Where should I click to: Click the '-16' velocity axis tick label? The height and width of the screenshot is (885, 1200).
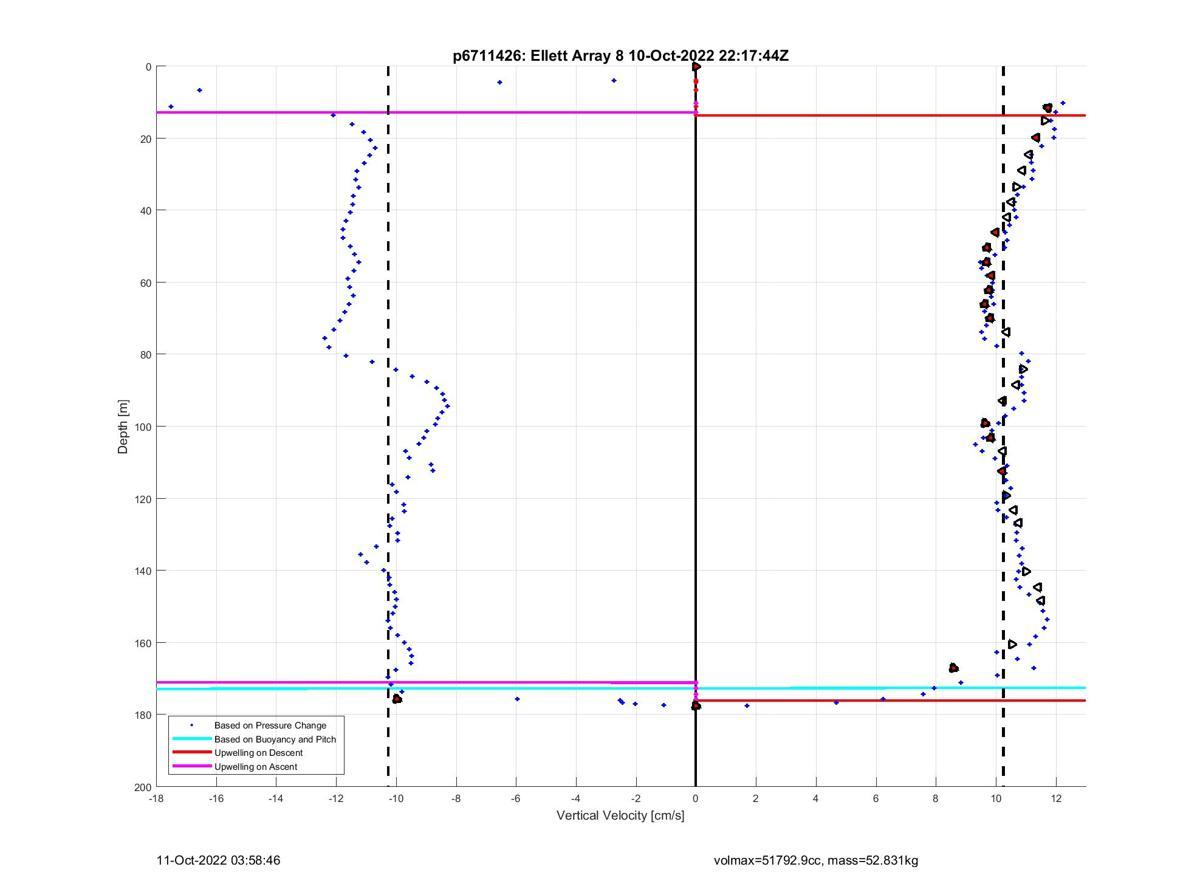tap(216, 798)
